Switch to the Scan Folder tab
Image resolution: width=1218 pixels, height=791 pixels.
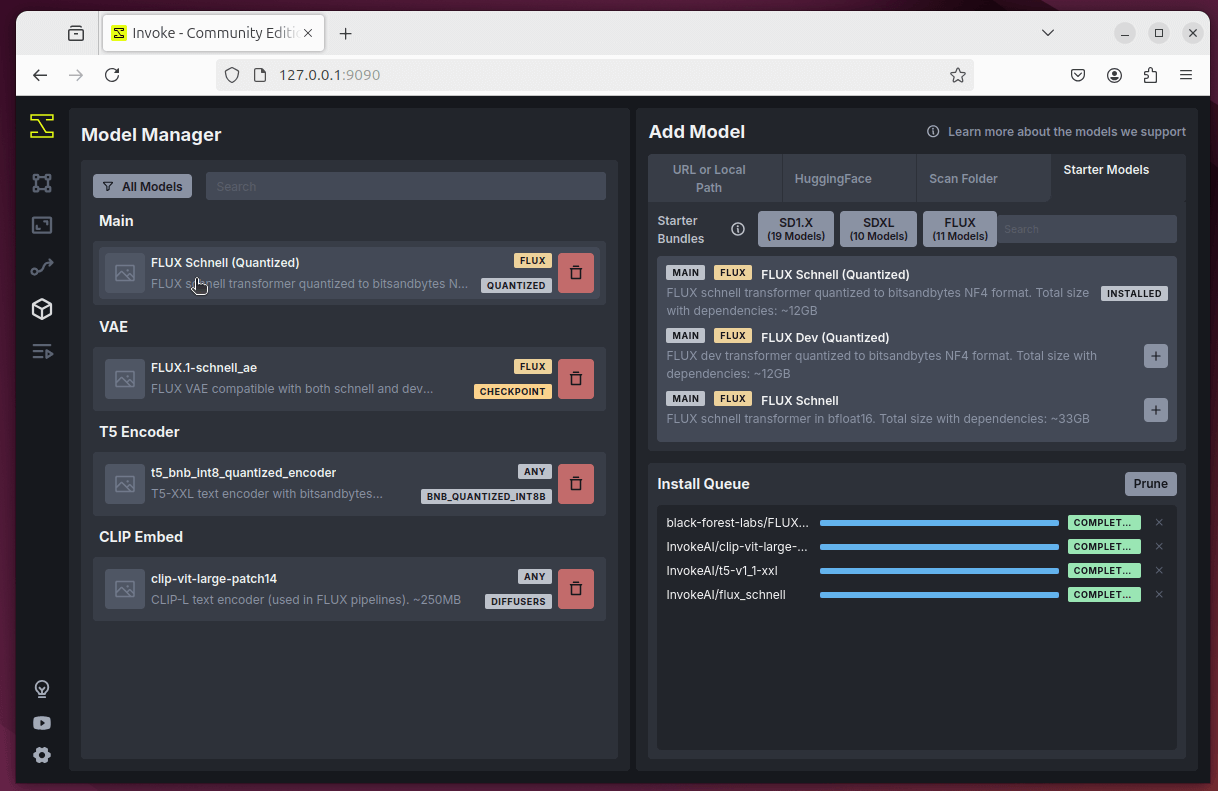983,178
